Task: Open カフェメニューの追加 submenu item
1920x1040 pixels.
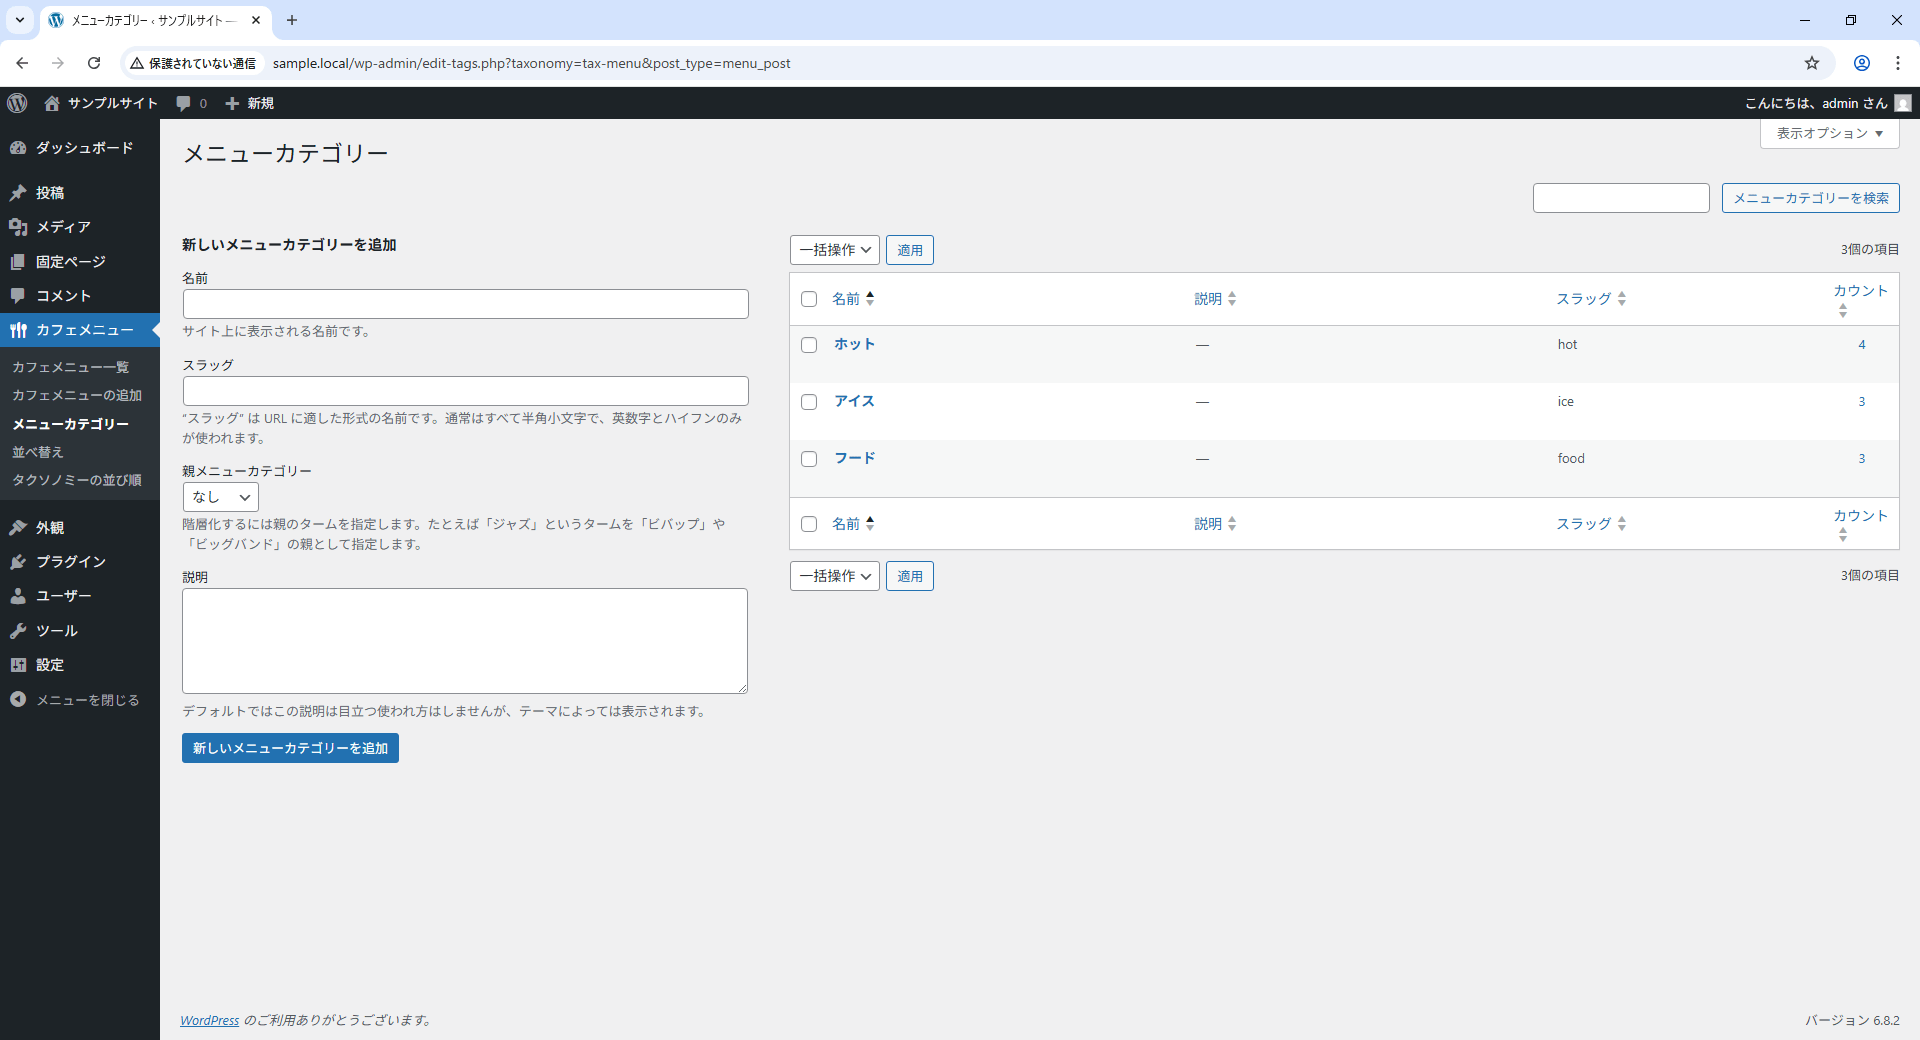Action: (77, 395)
